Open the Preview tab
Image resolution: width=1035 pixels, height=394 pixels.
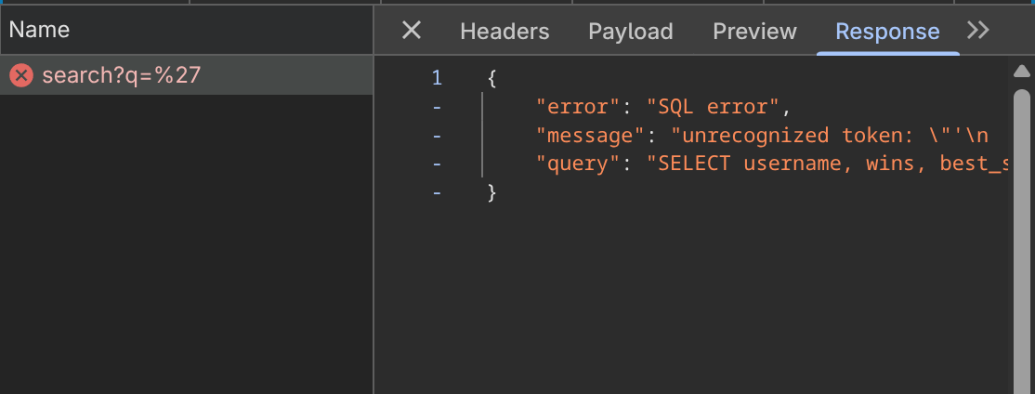[x=754, y=31]
